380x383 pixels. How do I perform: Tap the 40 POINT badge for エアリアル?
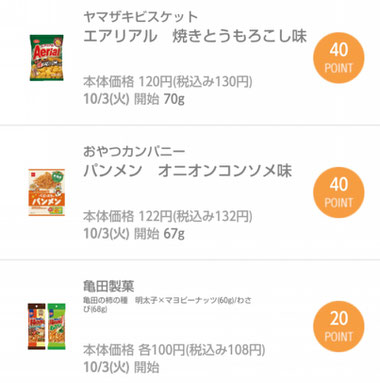[x=338, y=58]
